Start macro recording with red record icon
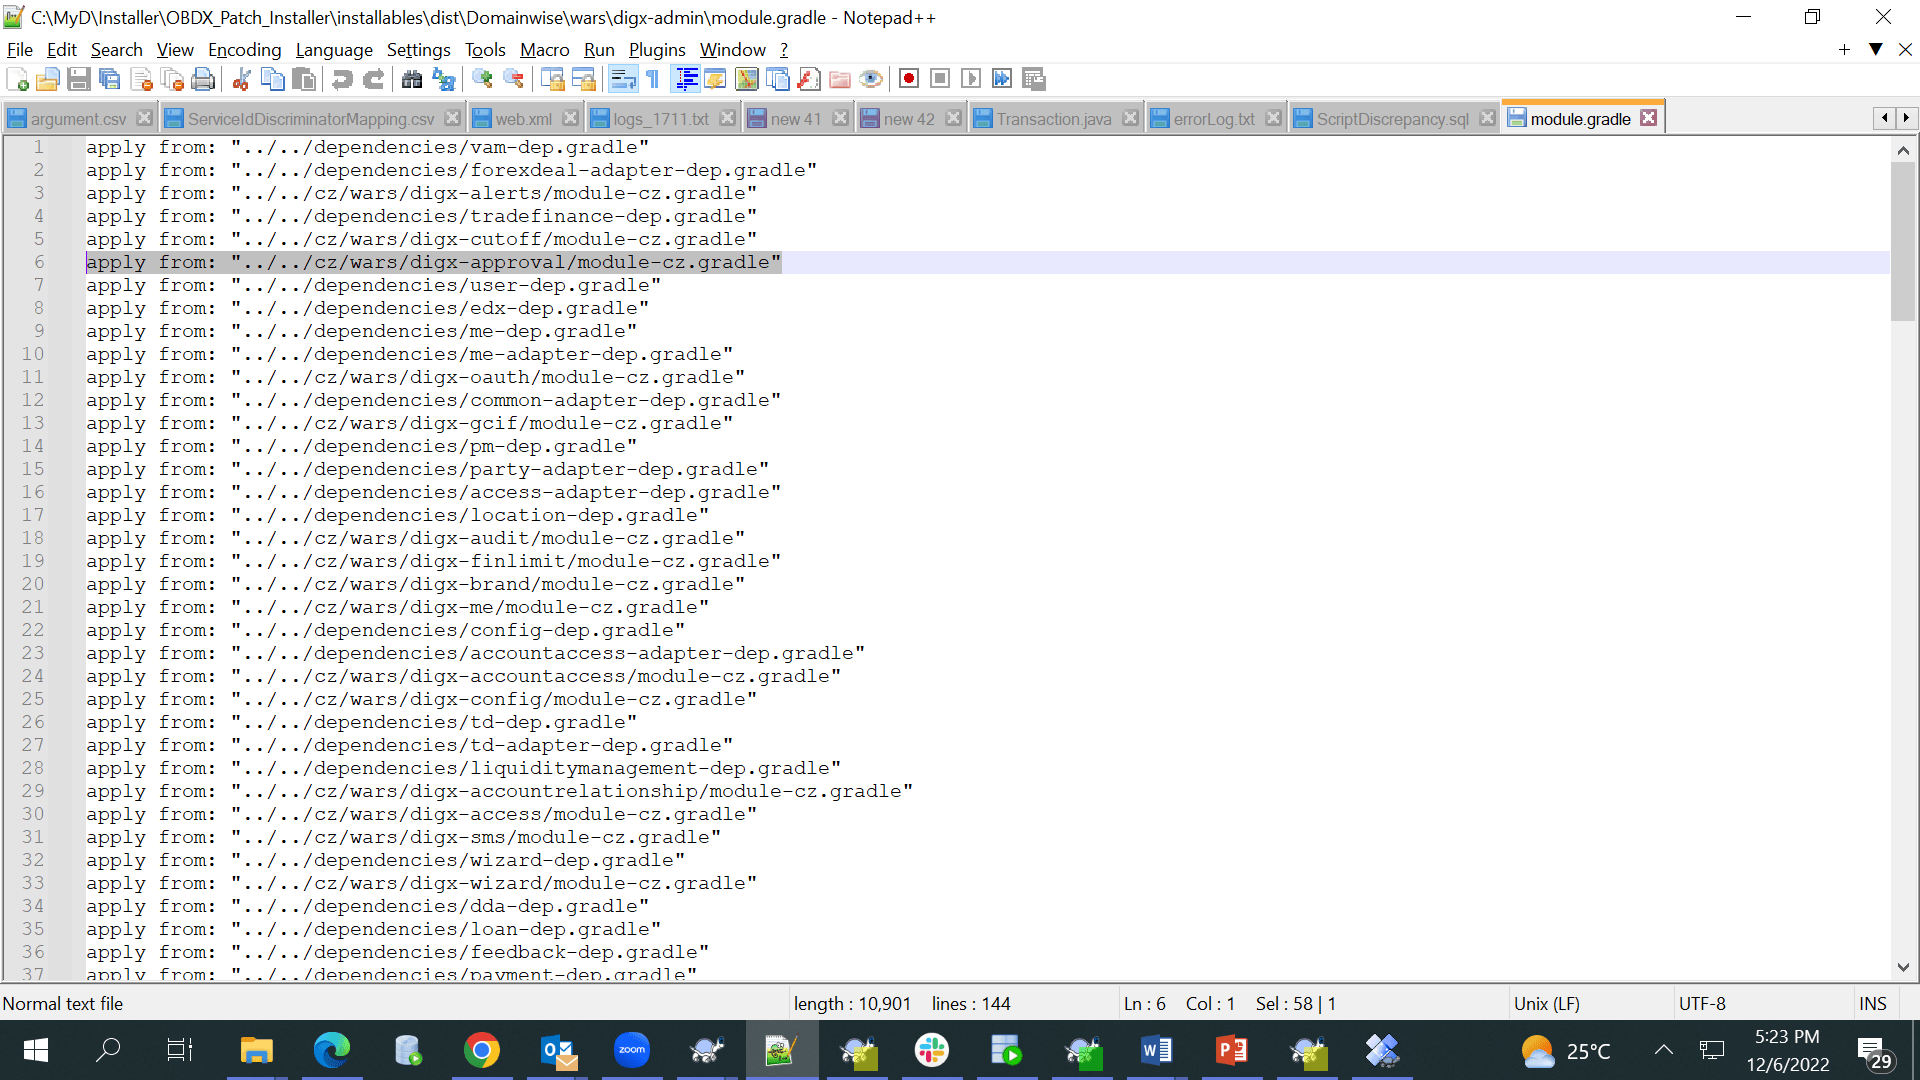 point(909,78)
